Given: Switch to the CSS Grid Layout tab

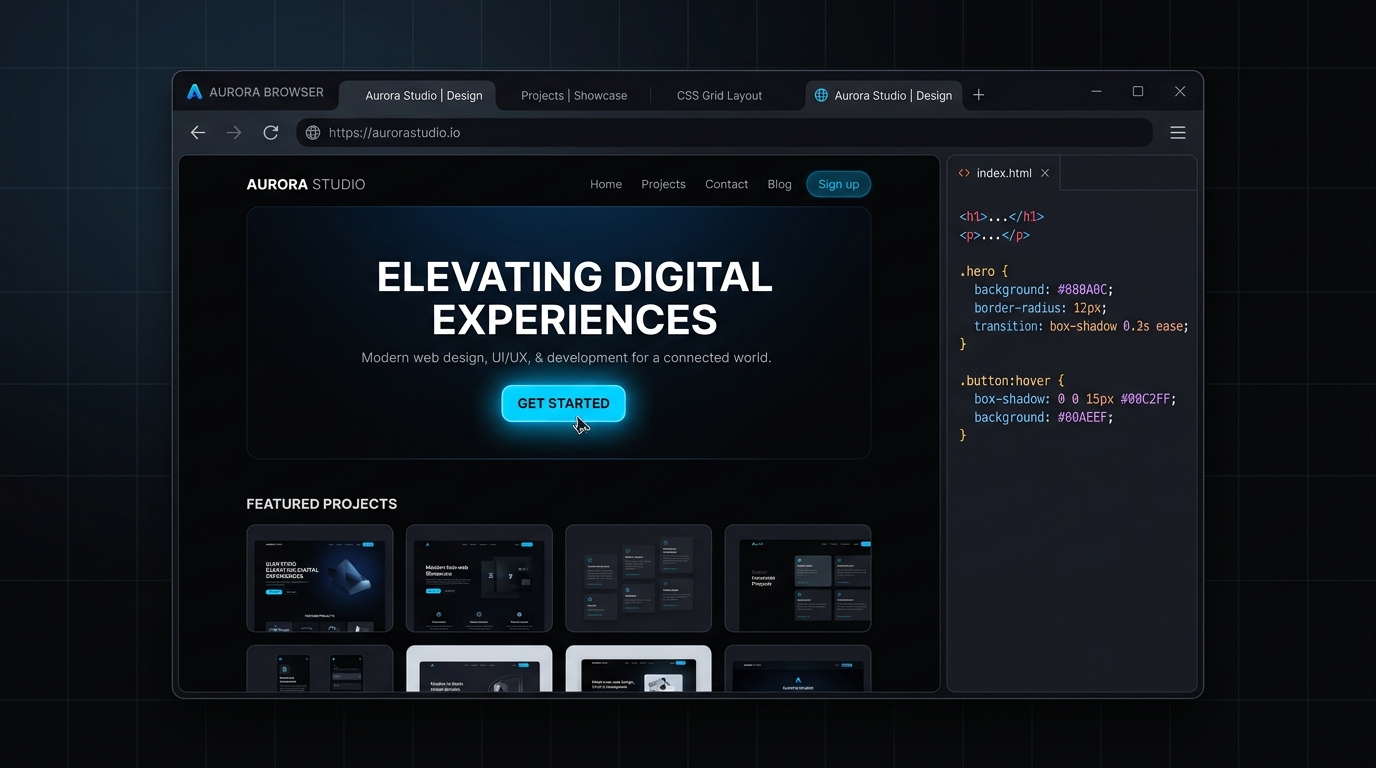Looking at the screenshot, I should pyautogui.click(x=719, y=95).
